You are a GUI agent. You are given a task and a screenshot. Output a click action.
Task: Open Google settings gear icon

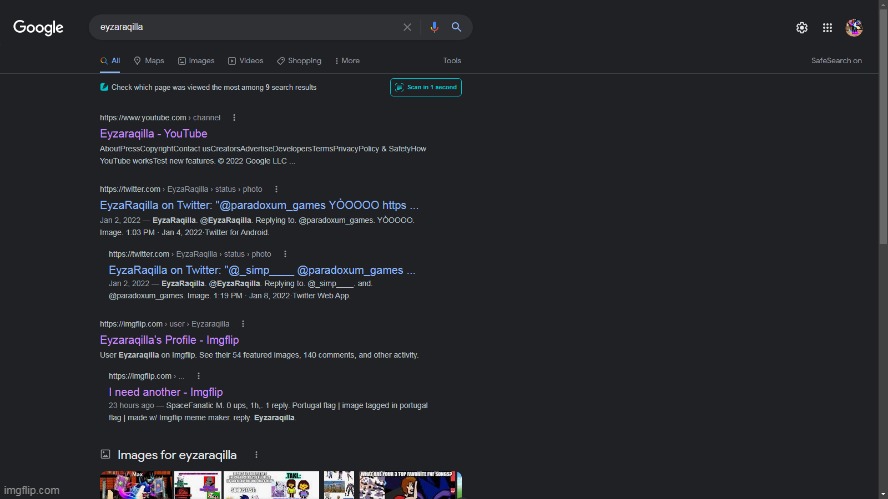[x=801, y=27]
